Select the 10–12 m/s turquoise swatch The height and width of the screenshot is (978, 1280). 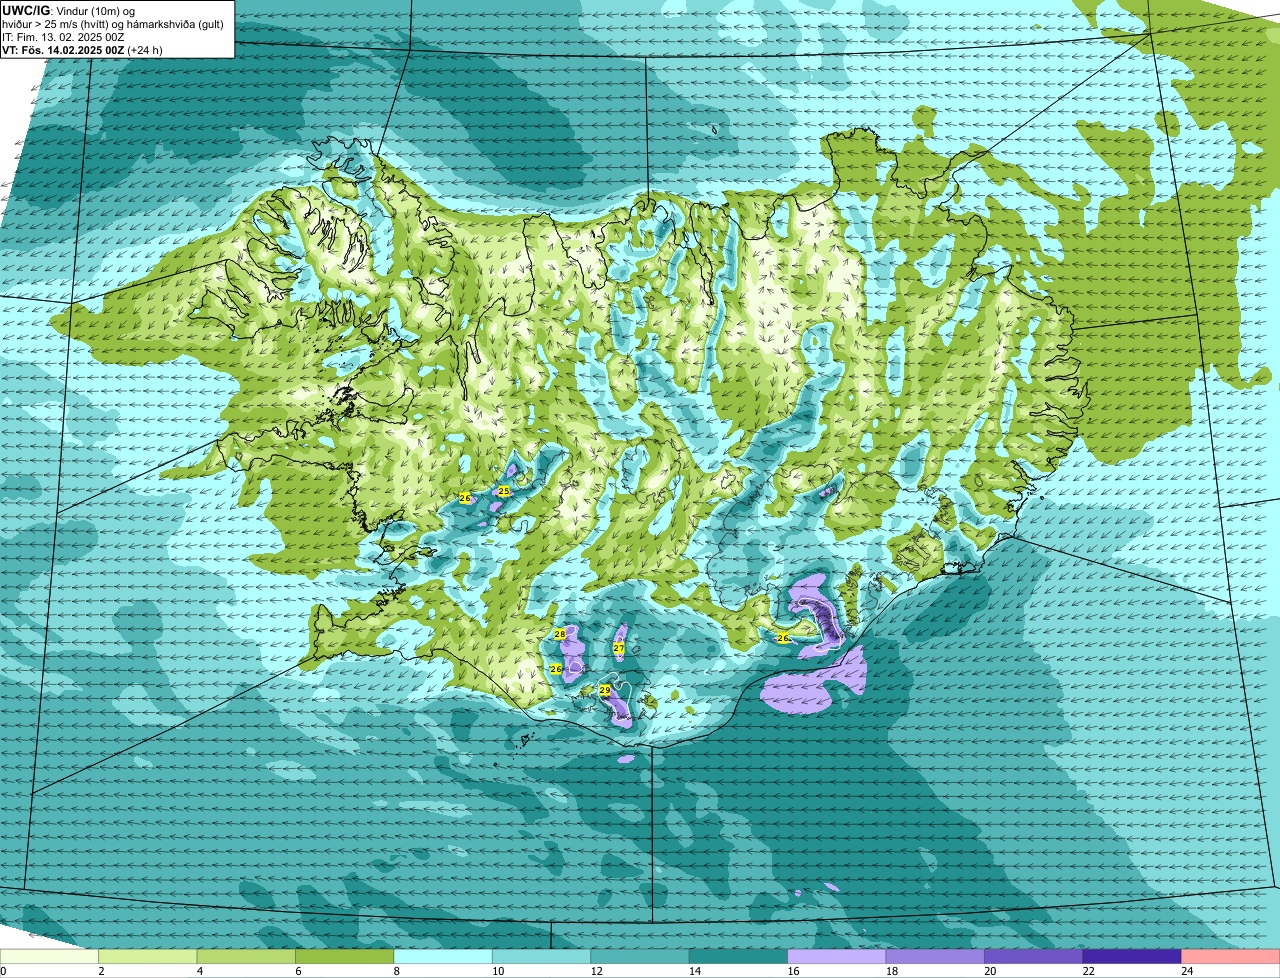[541, 956]
